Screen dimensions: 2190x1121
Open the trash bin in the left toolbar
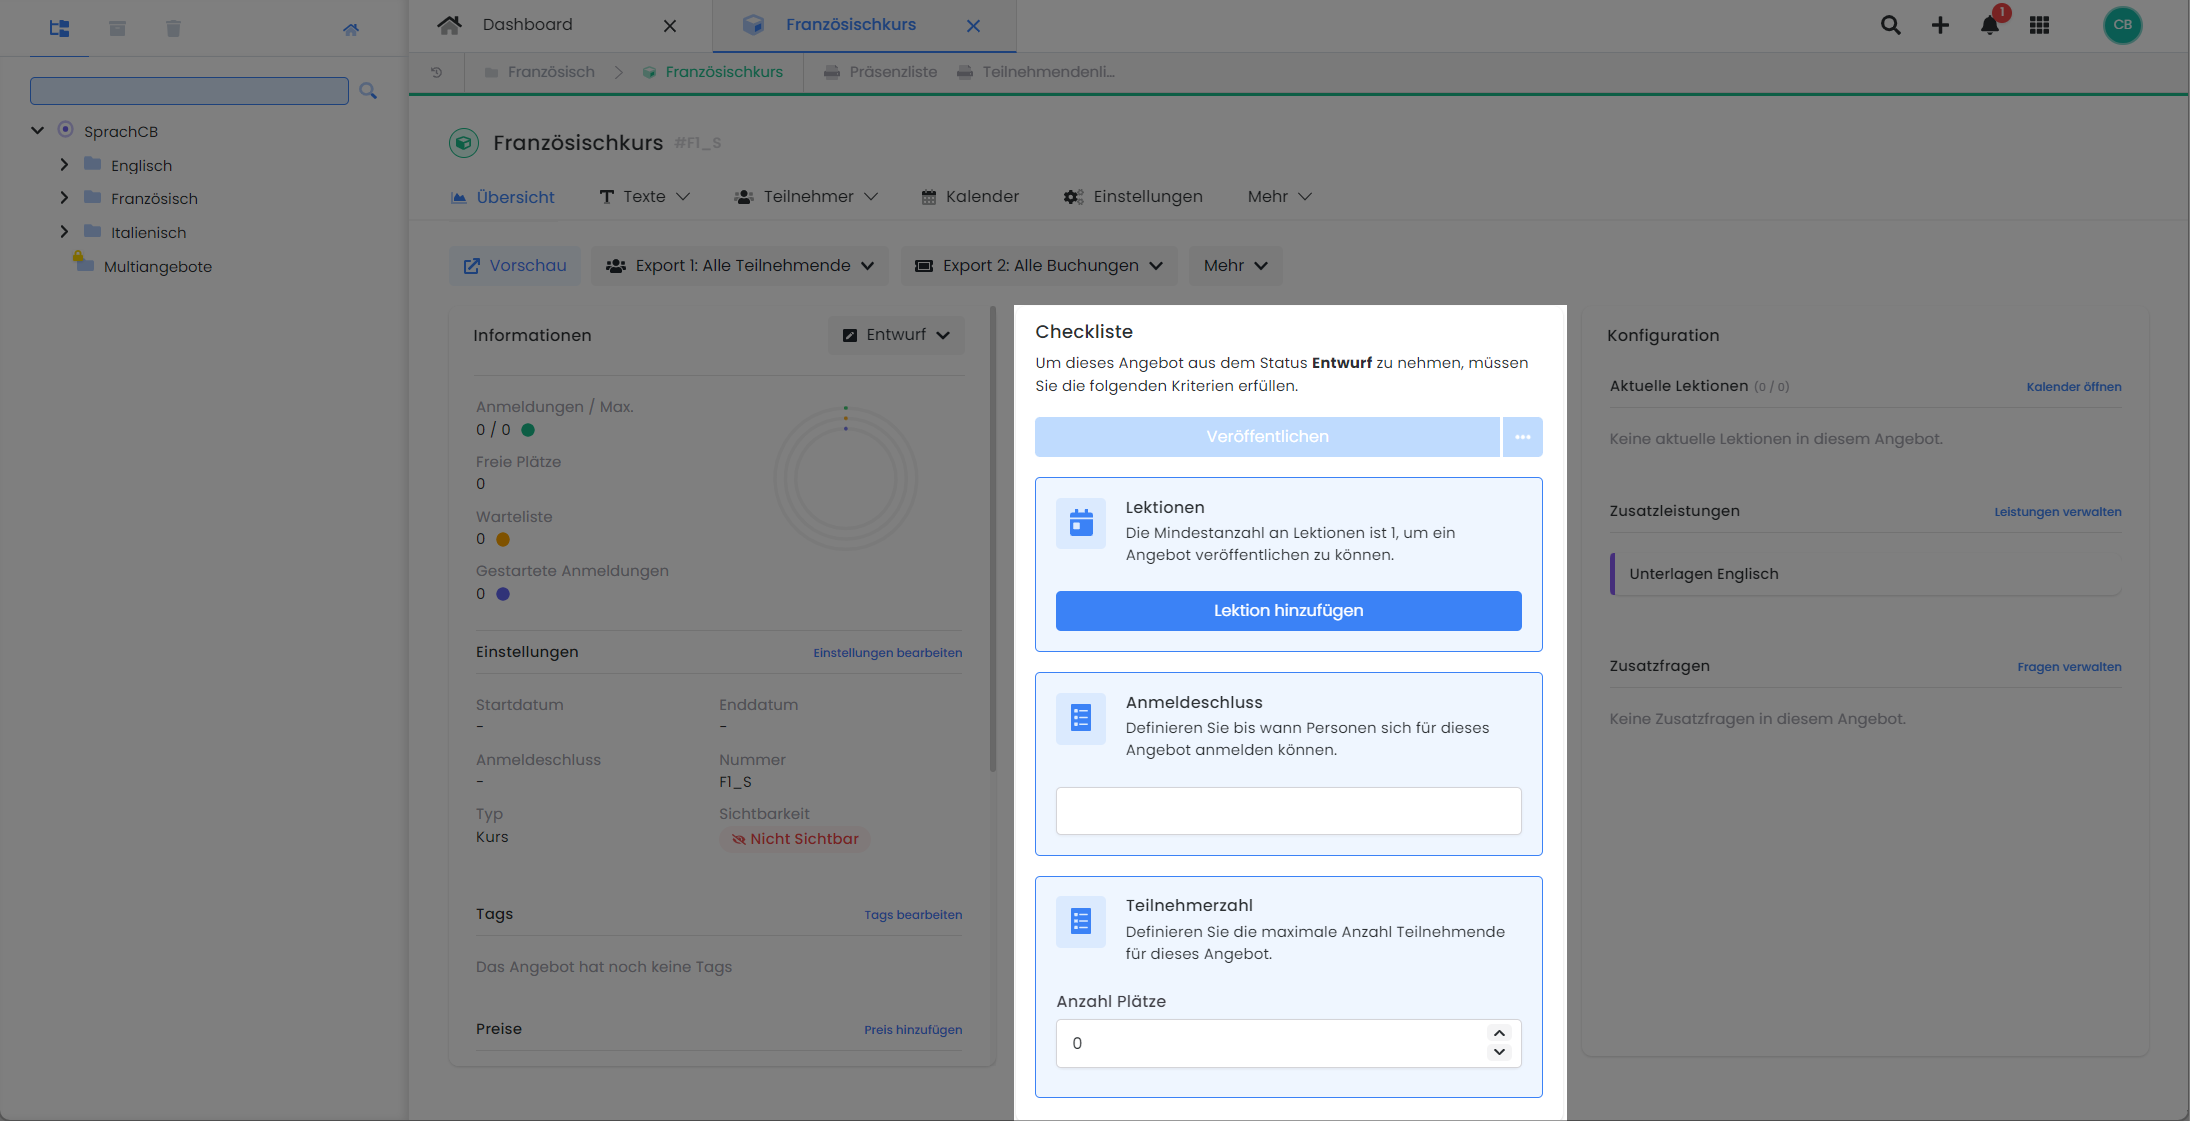coord(173,28)
